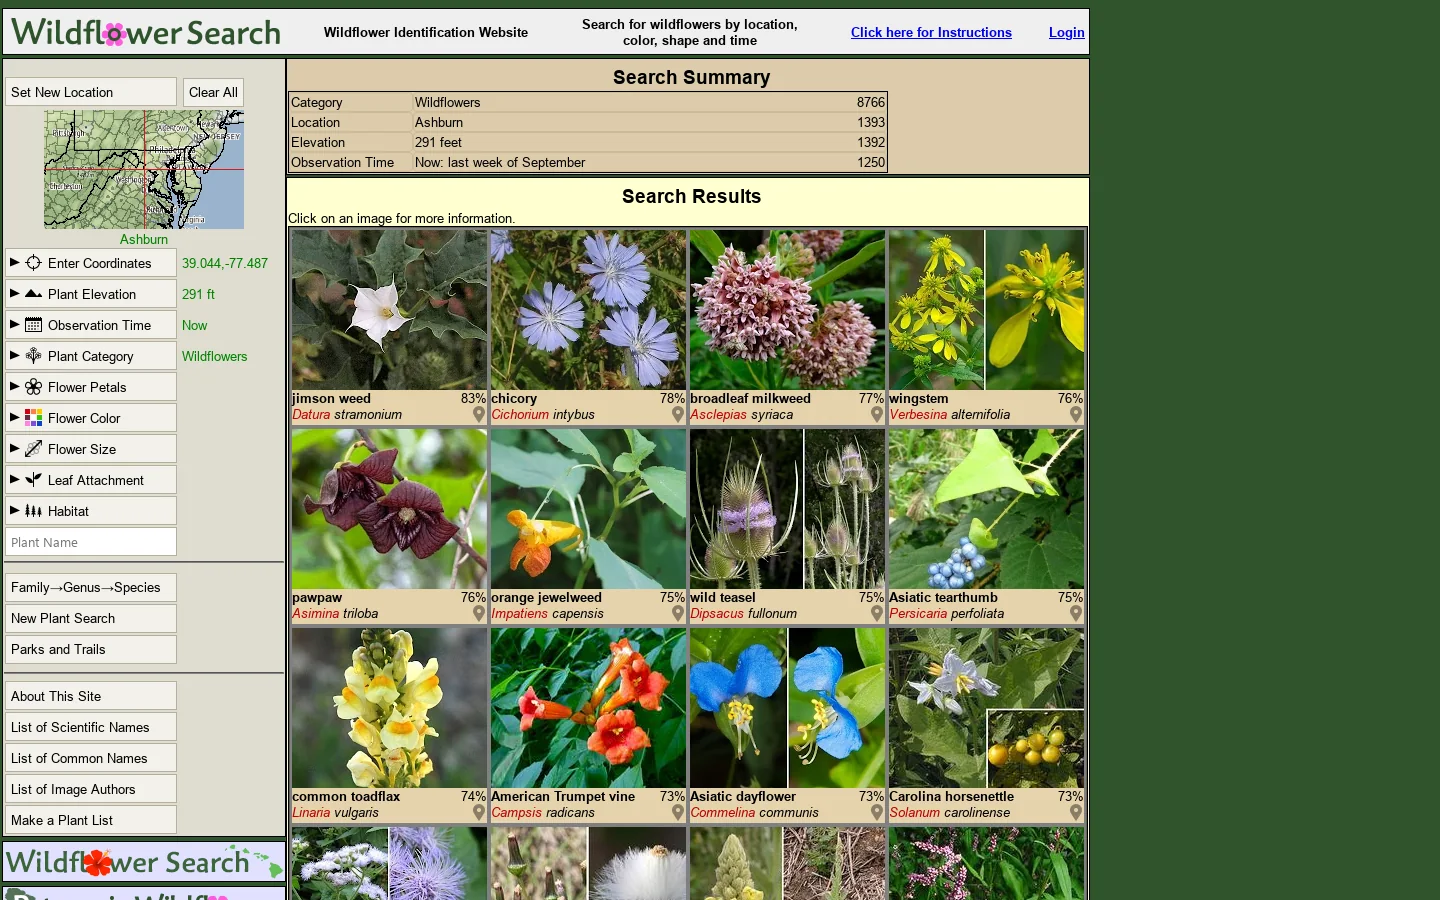Open Parks and Trails menu item

(91, 649)
